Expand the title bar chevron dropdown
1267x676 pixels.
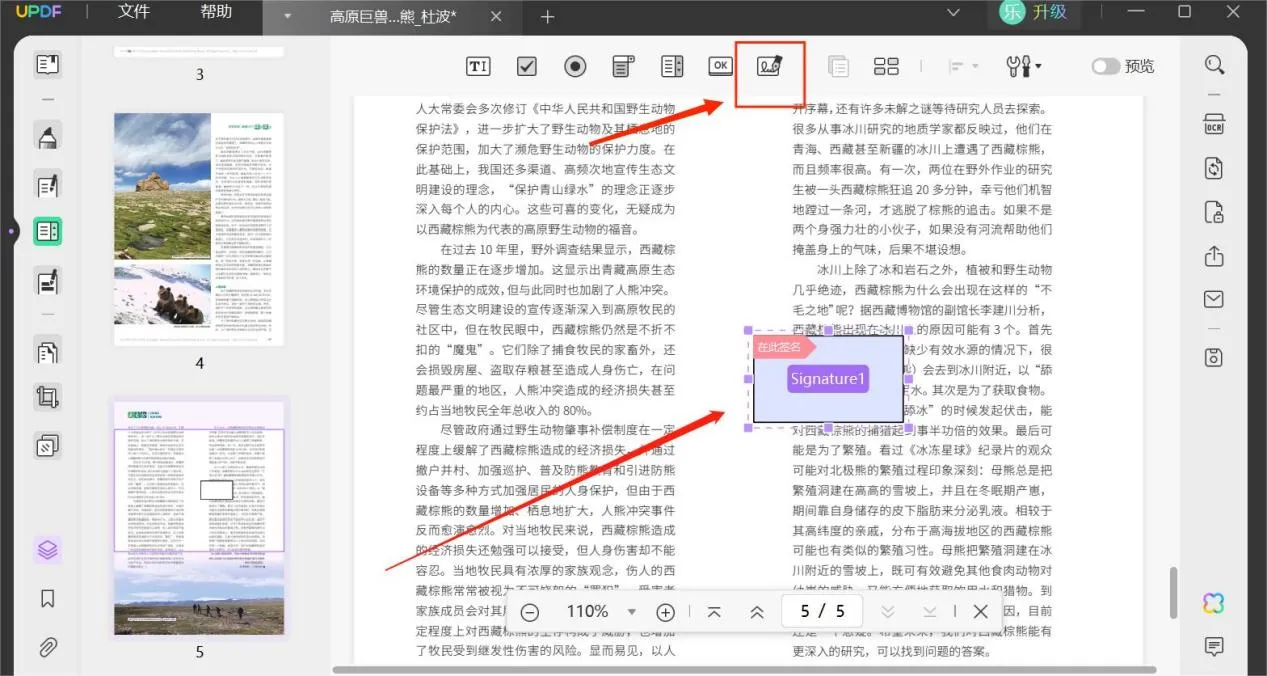pyautogui.click(x=952, y=12)
